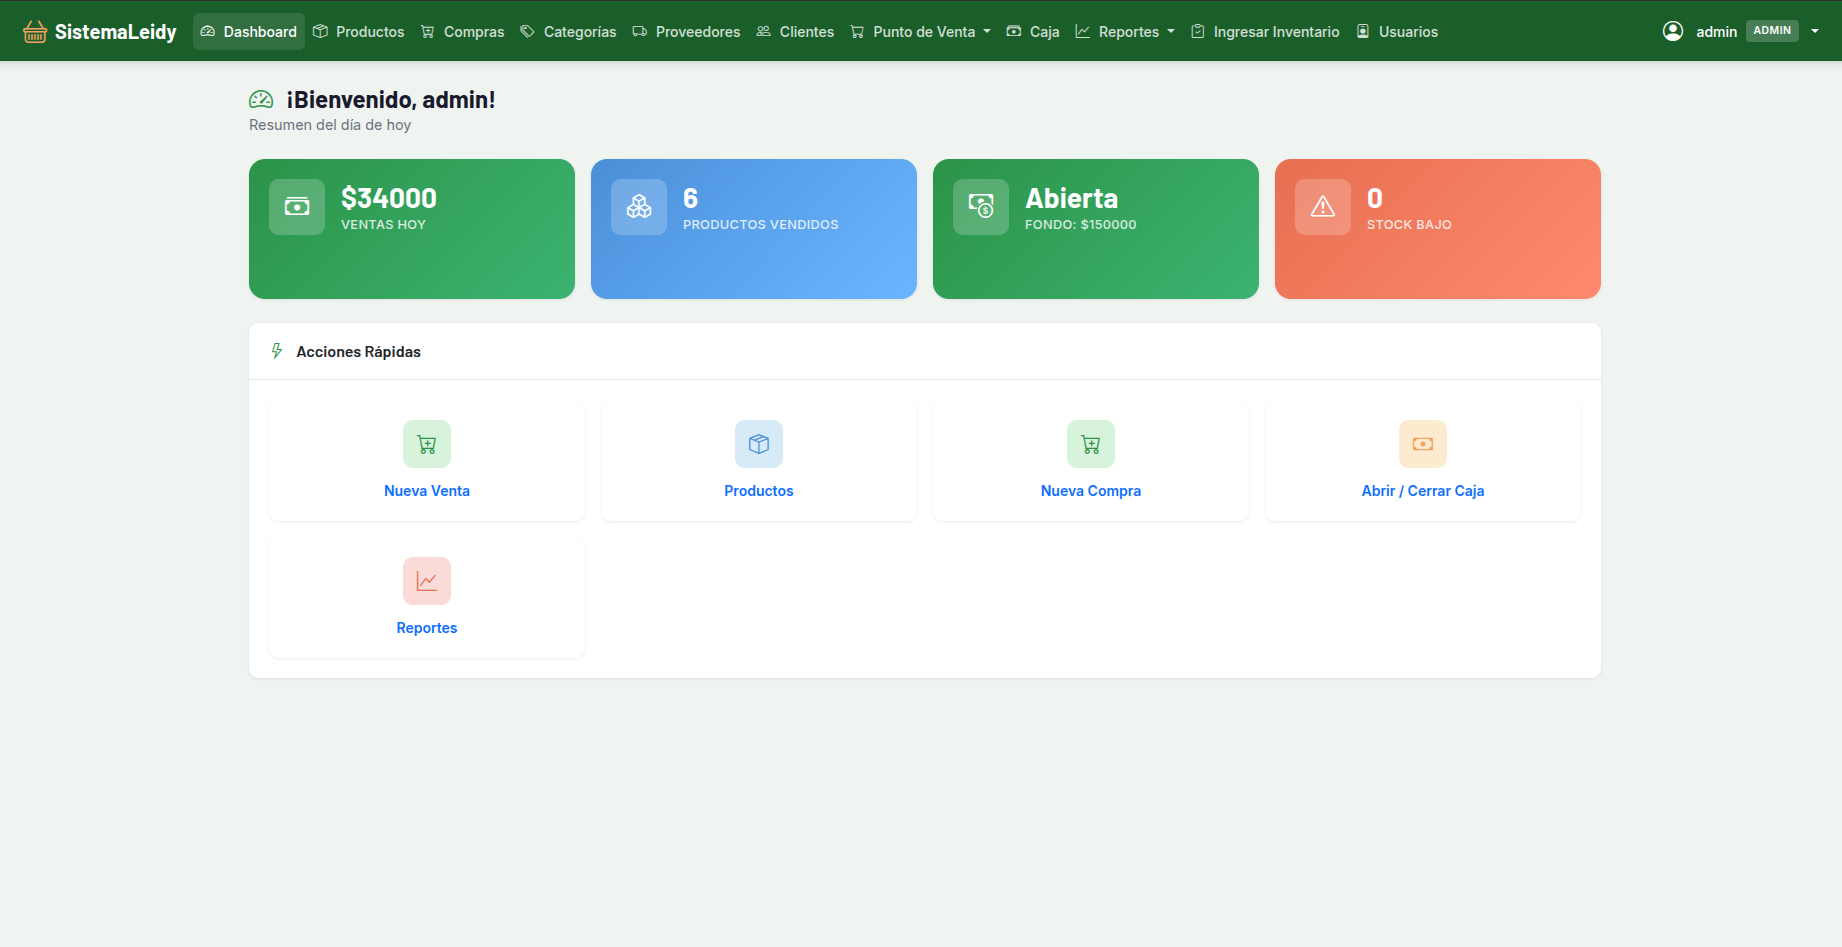1842x947 pixels.
Task: Click the Reportes line chart icon tile
Action: pos(427,581)
